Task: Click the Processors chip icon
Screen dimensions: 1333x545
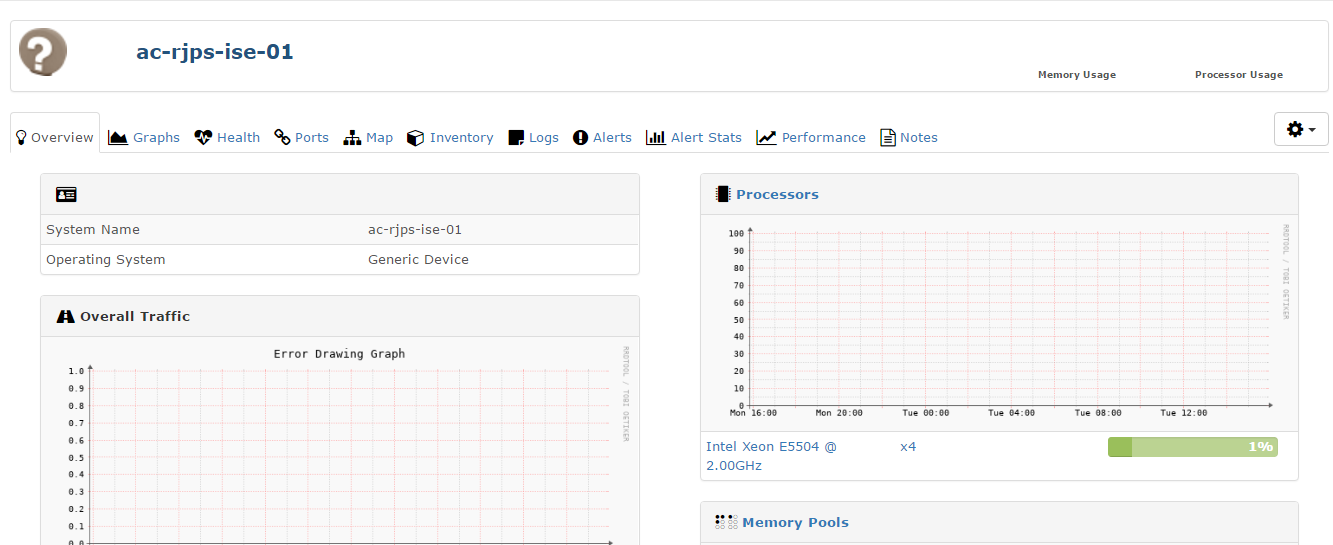Action: [723, 194]
